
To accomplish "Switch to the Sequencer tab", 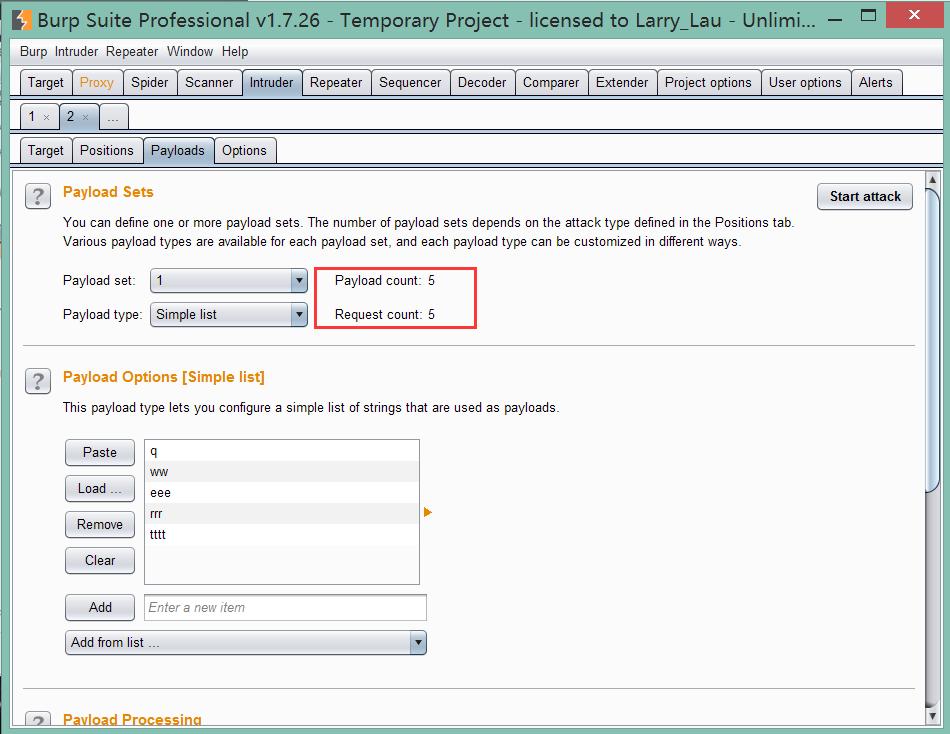I will (410, 82).
